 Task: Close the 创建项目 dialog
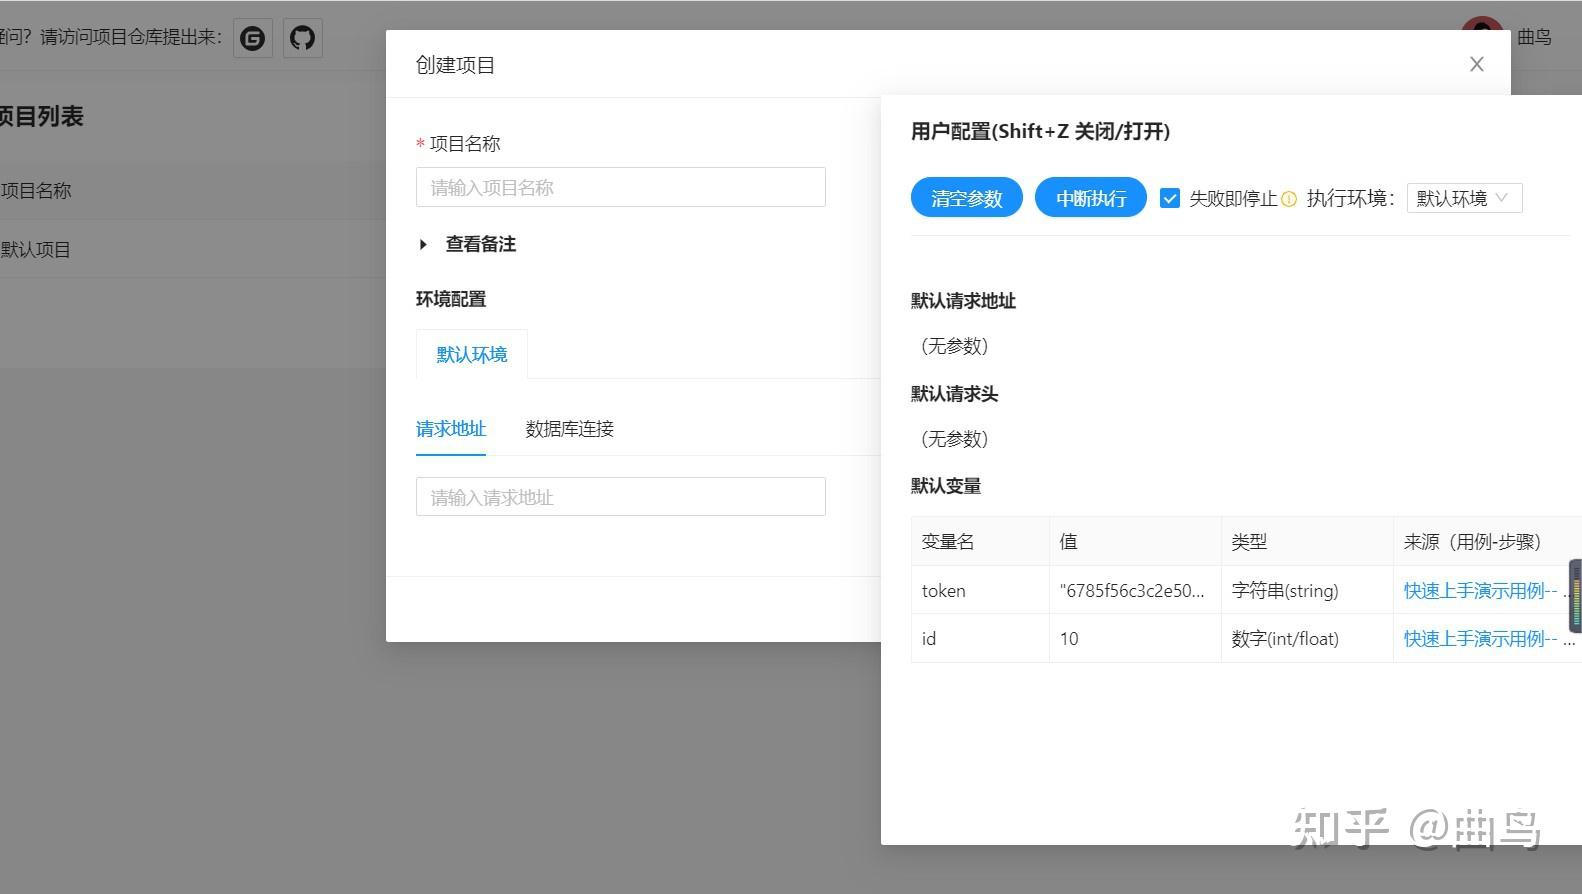coord(1476,64)
